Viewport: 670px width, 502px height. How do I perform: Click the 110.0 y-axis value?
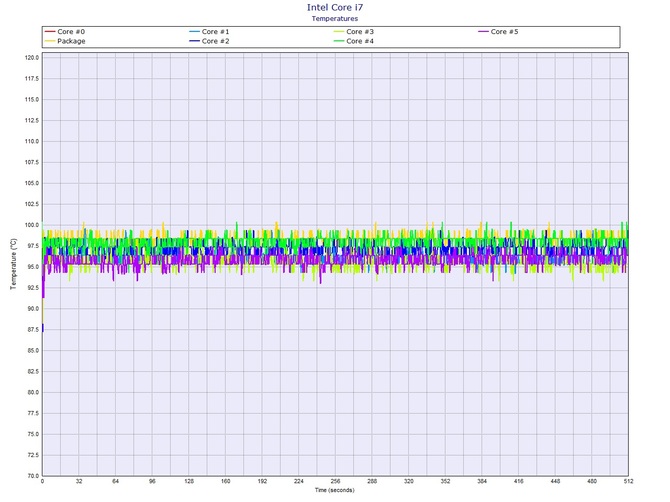pos(32,141)
